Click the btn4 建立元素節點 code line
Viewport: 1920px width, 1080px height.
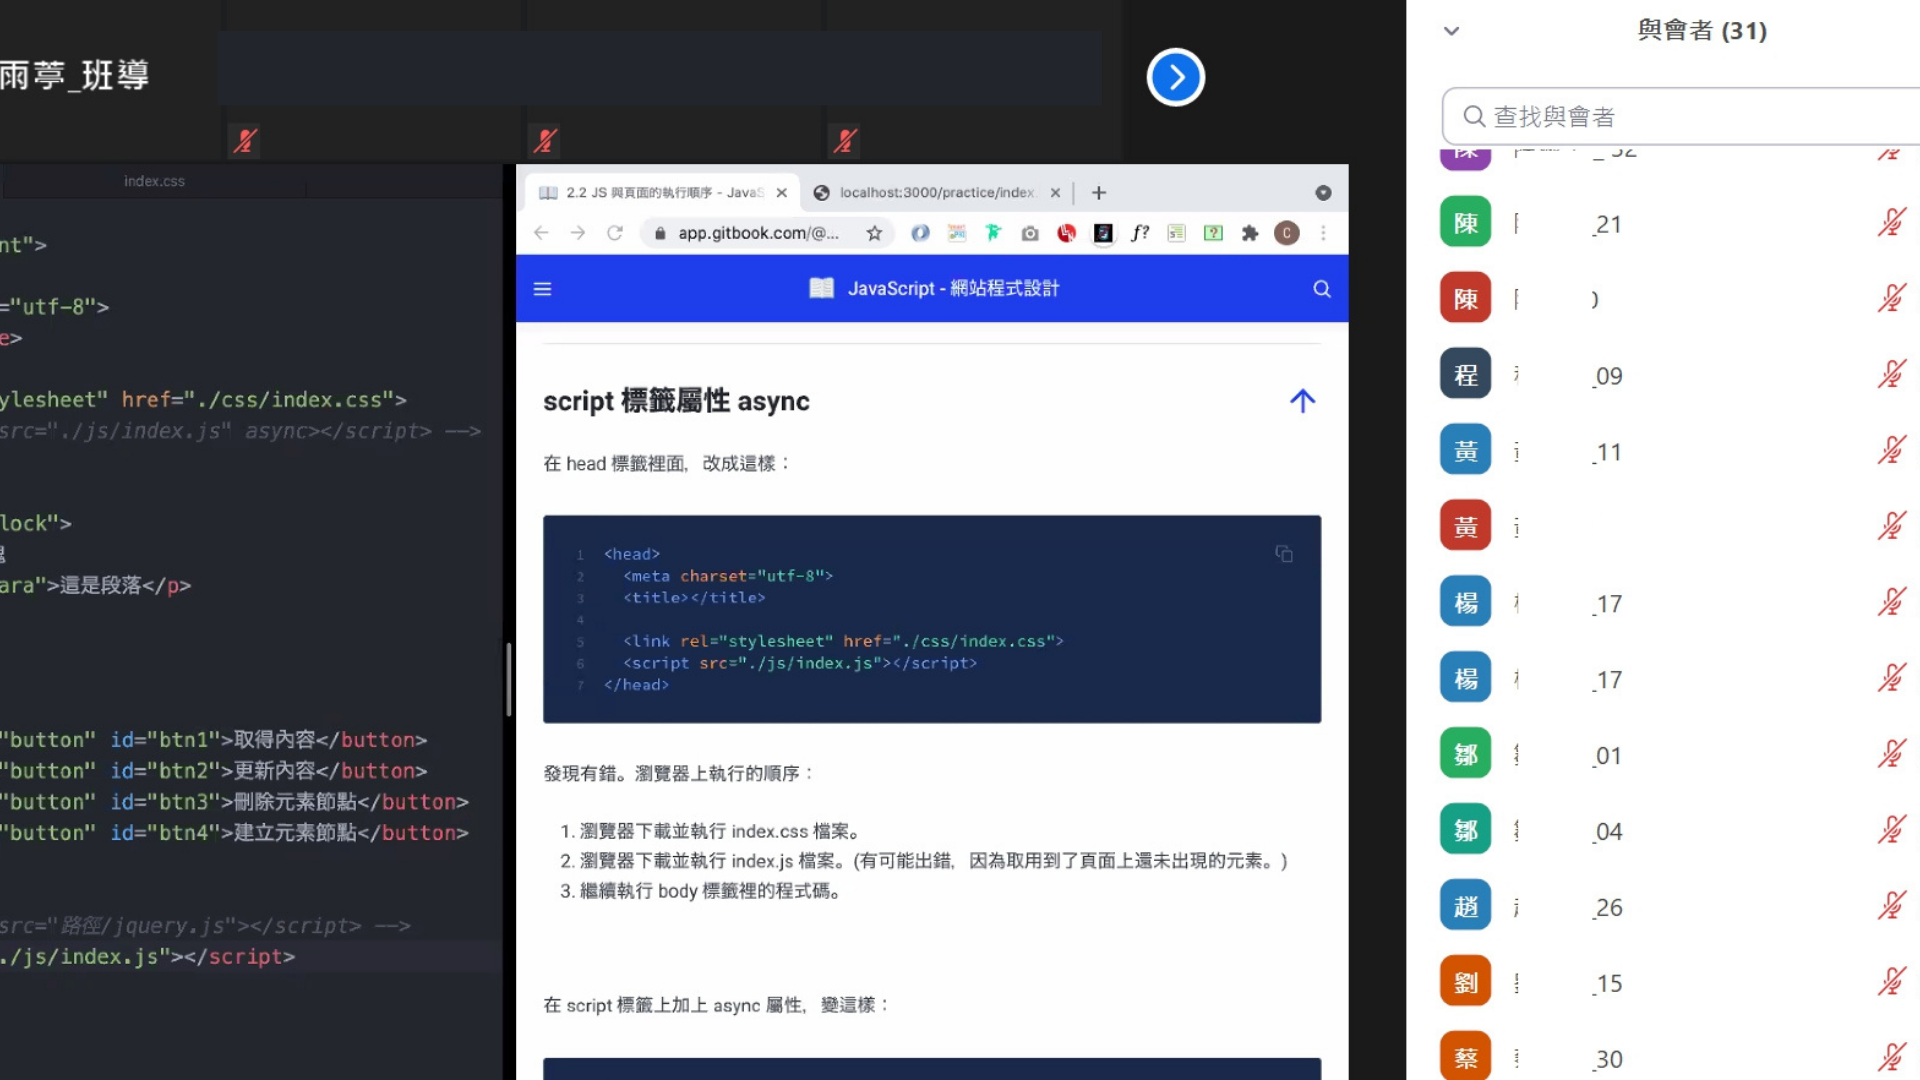click(x=234, y=833)
